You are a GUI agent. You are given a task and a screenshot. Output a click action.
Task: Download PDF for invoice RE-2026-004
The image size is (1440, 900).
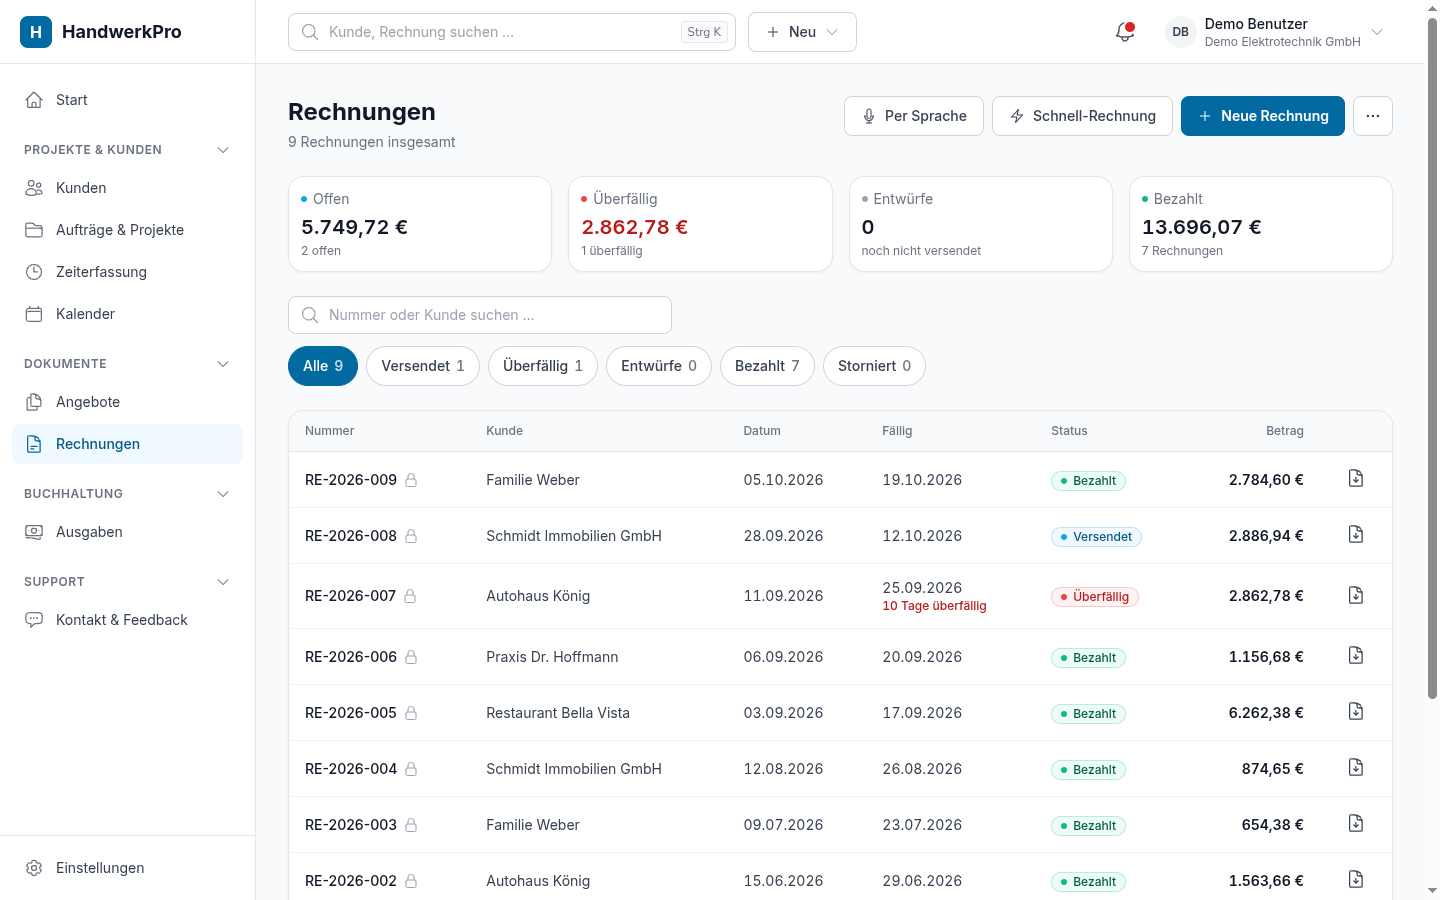1356,768
